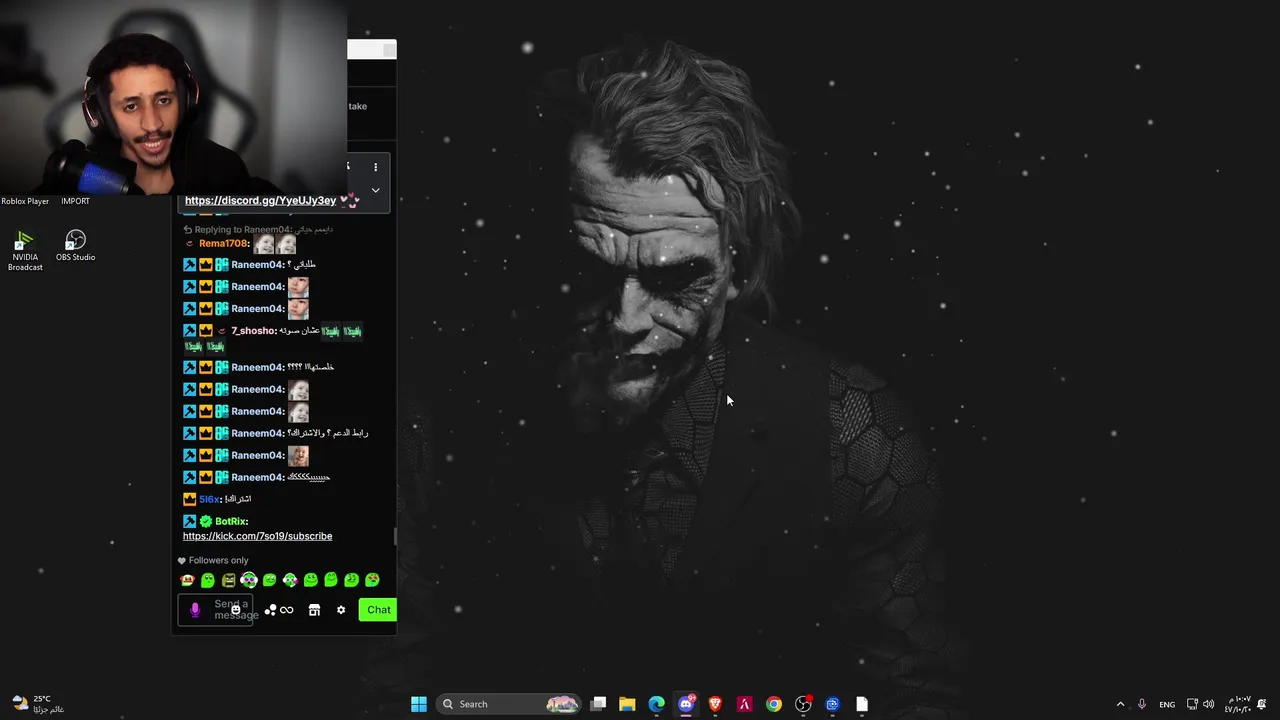Click the purple microphone icon in chat input

[x=195, y=610]
